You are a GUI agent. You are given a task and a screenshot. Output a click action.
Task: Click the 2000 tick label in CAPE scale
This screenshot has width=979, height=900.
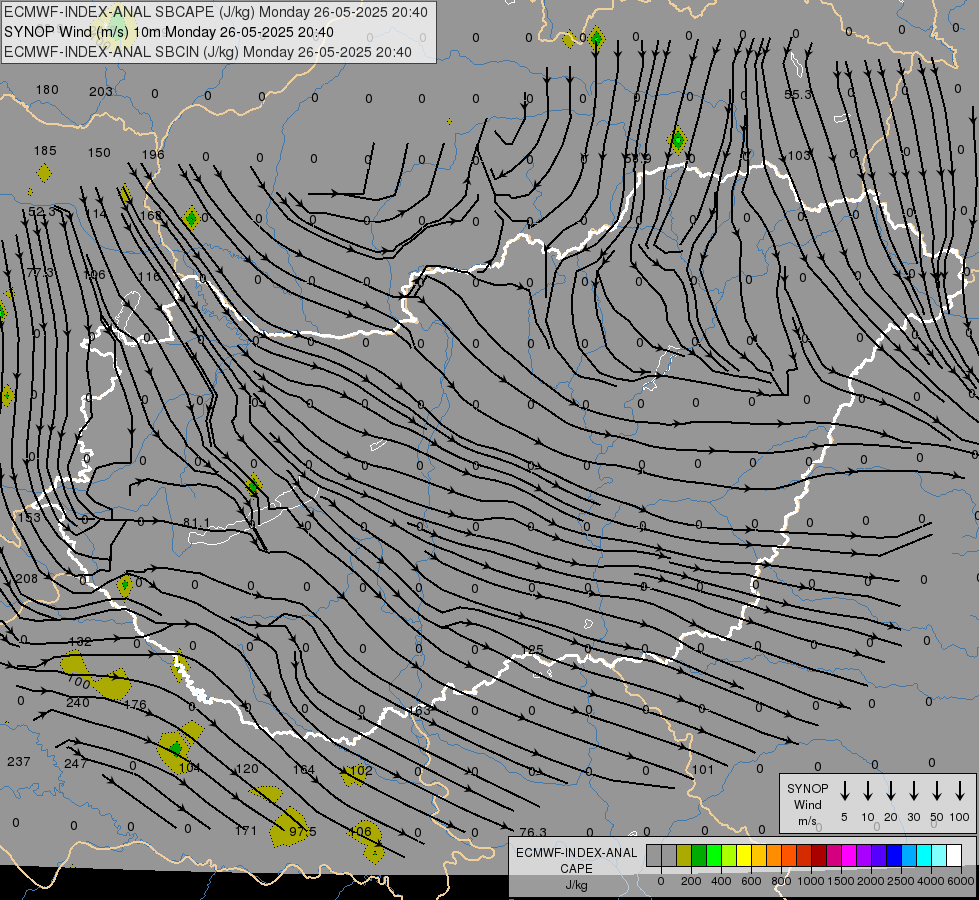pos(870,881)
